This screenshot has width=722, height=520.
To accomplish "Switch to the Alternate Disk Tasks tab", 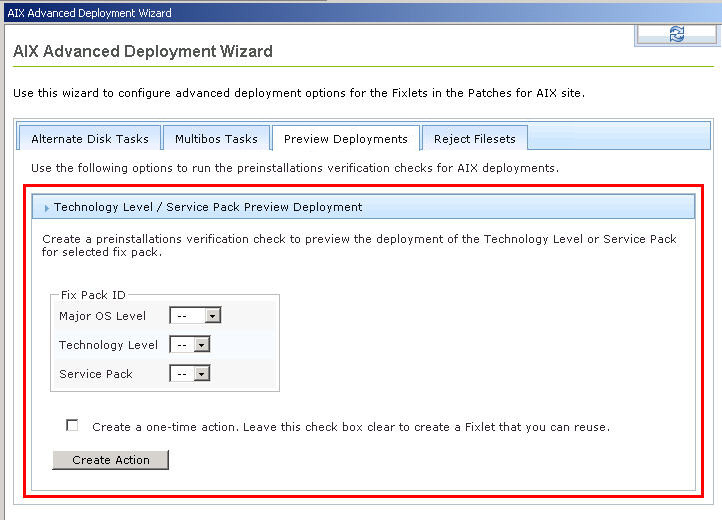I will pos(90,139).
